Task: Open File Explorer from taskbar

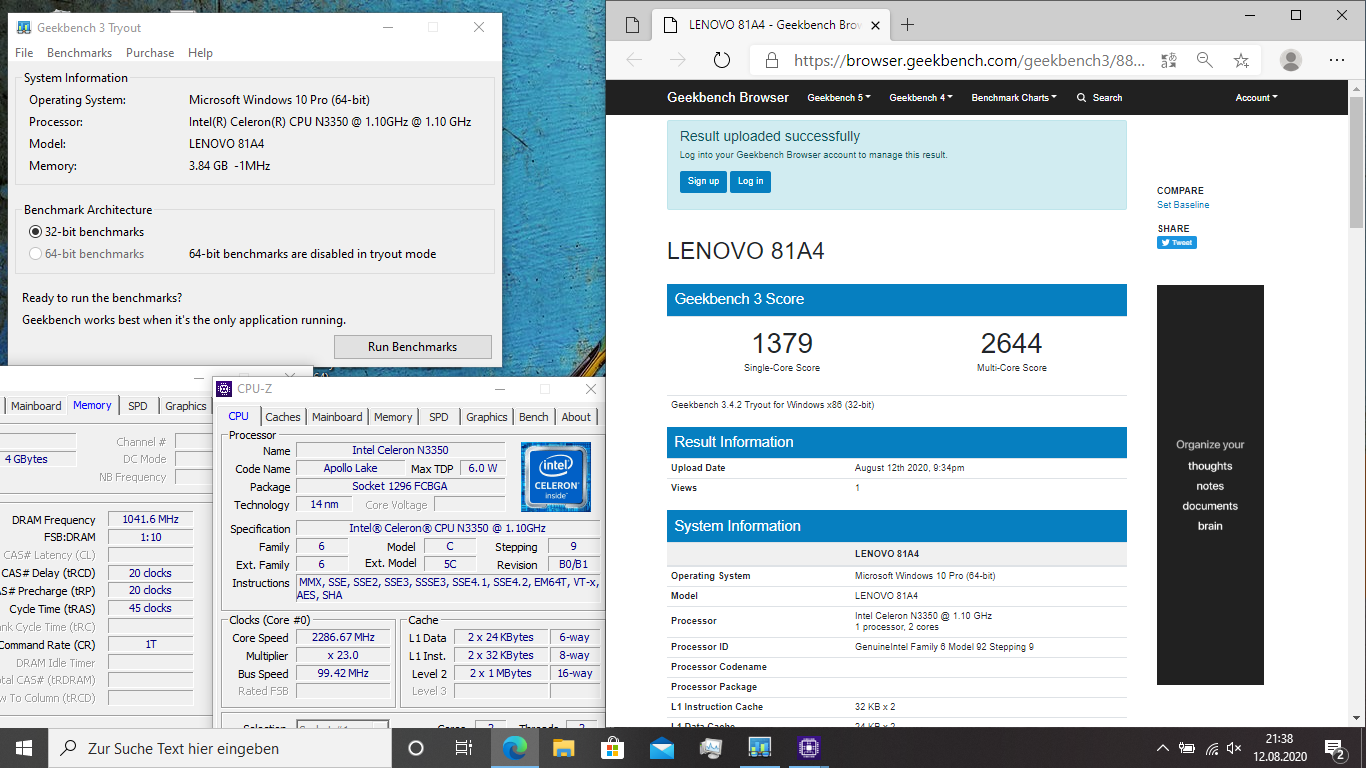Action: (564, 748)
